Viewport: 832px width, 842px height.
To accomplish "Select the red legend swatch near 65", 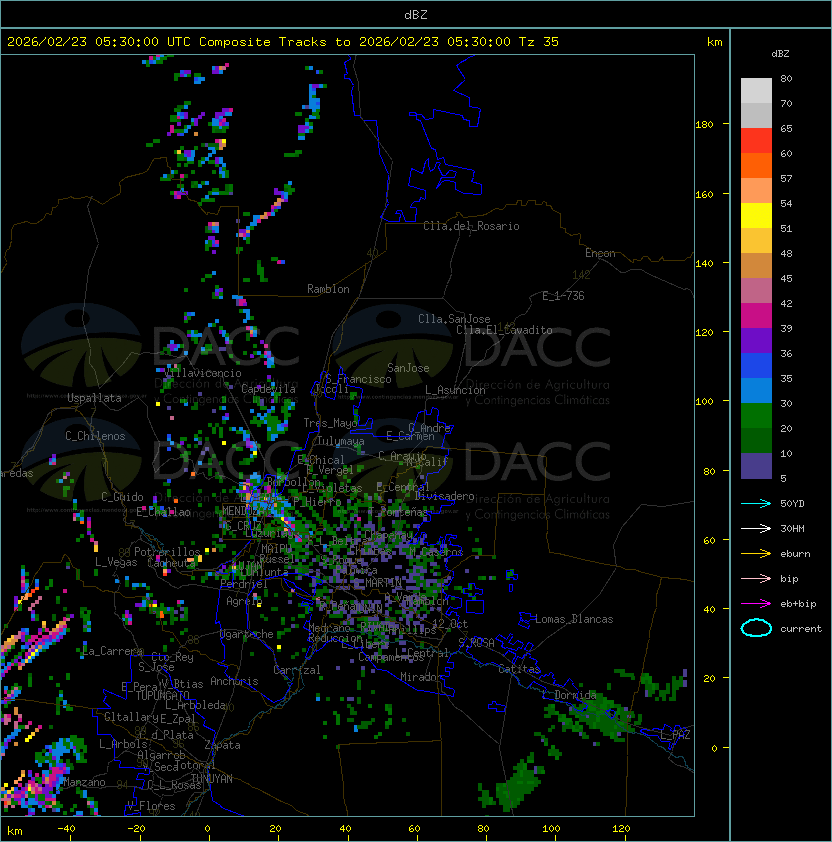I will 756,140.
